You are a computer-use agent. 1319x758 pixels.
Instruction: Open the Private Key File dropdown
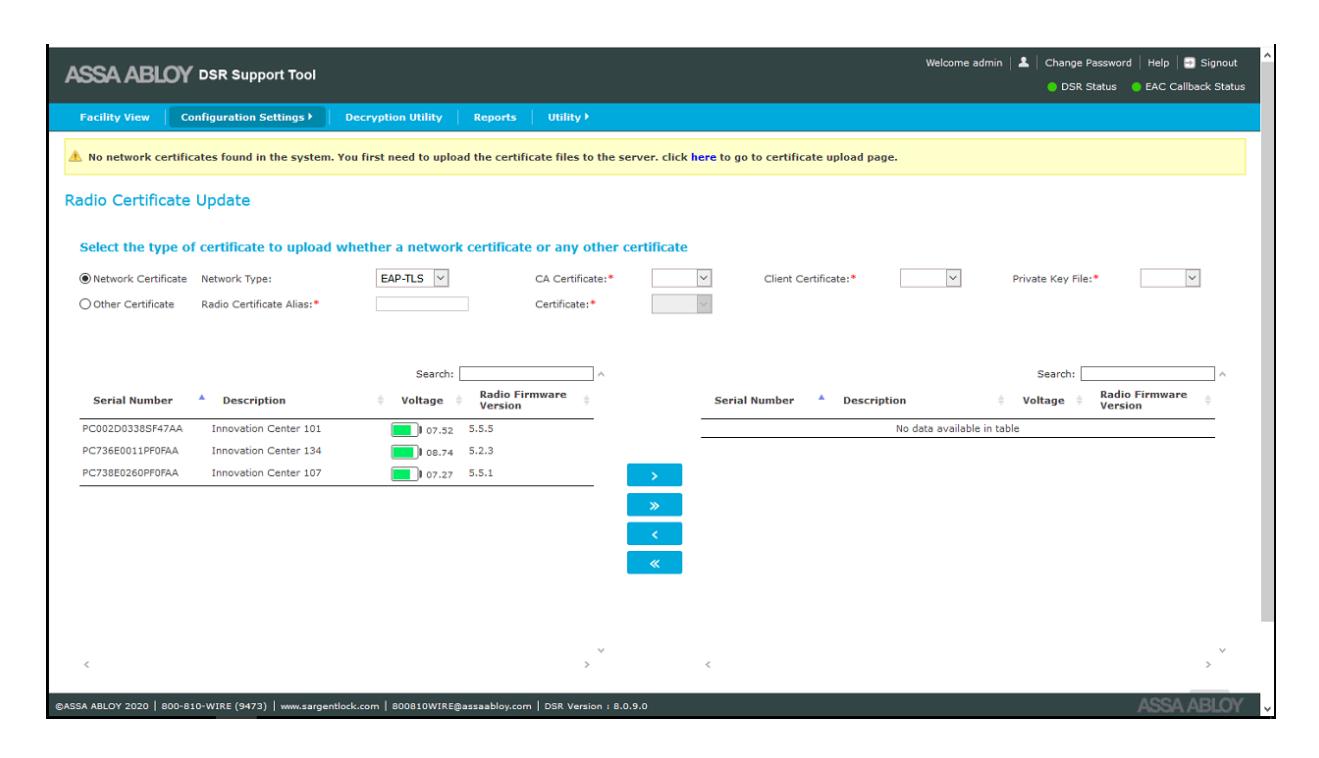1170,280
